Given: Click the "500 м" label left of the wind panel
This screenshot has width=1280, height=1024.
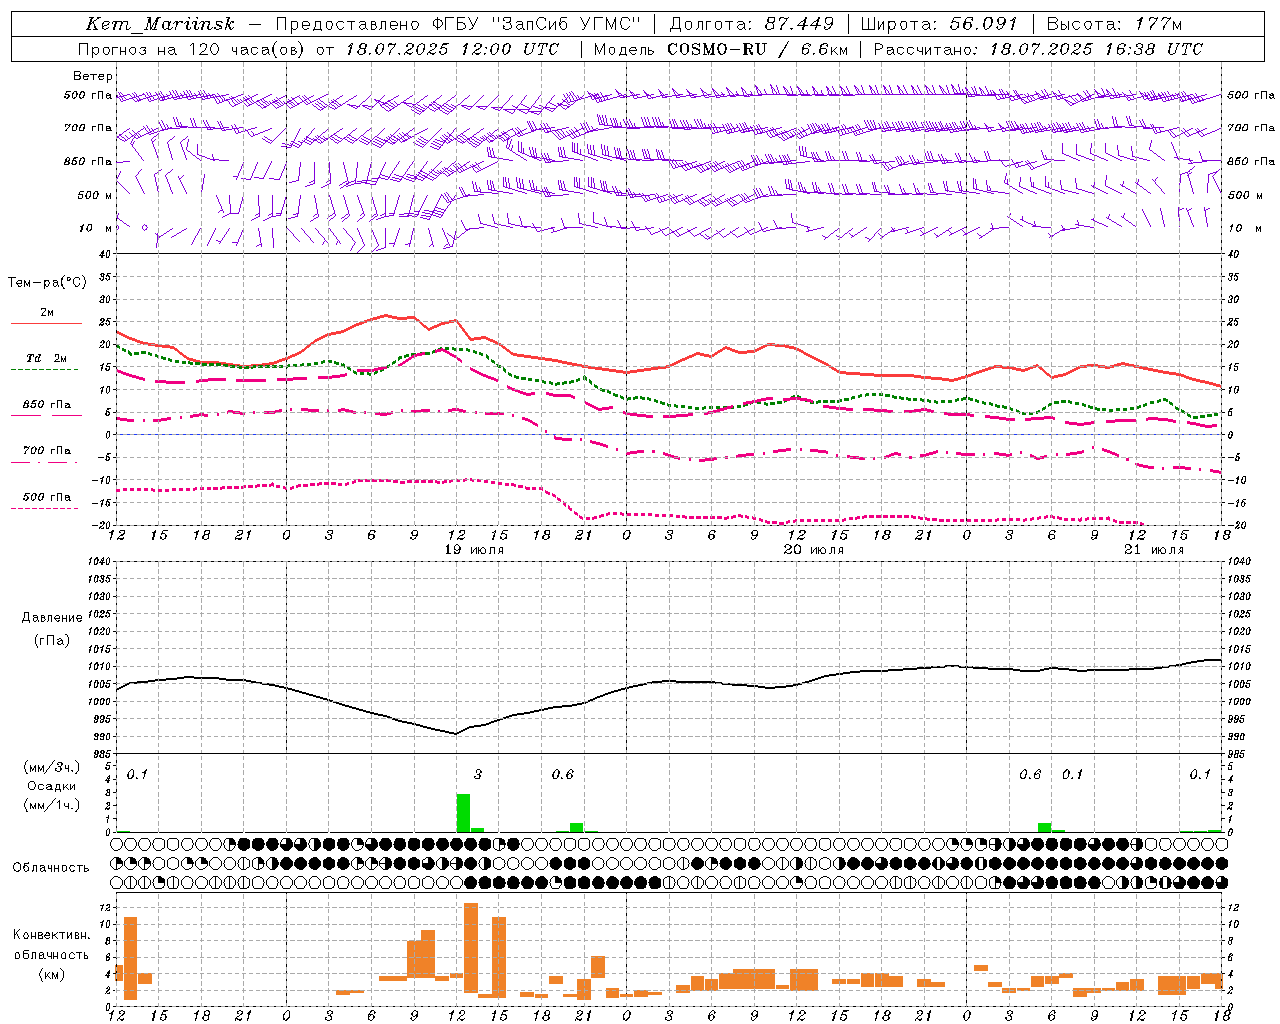Looking at the screenshot, I should click(95, 195).
